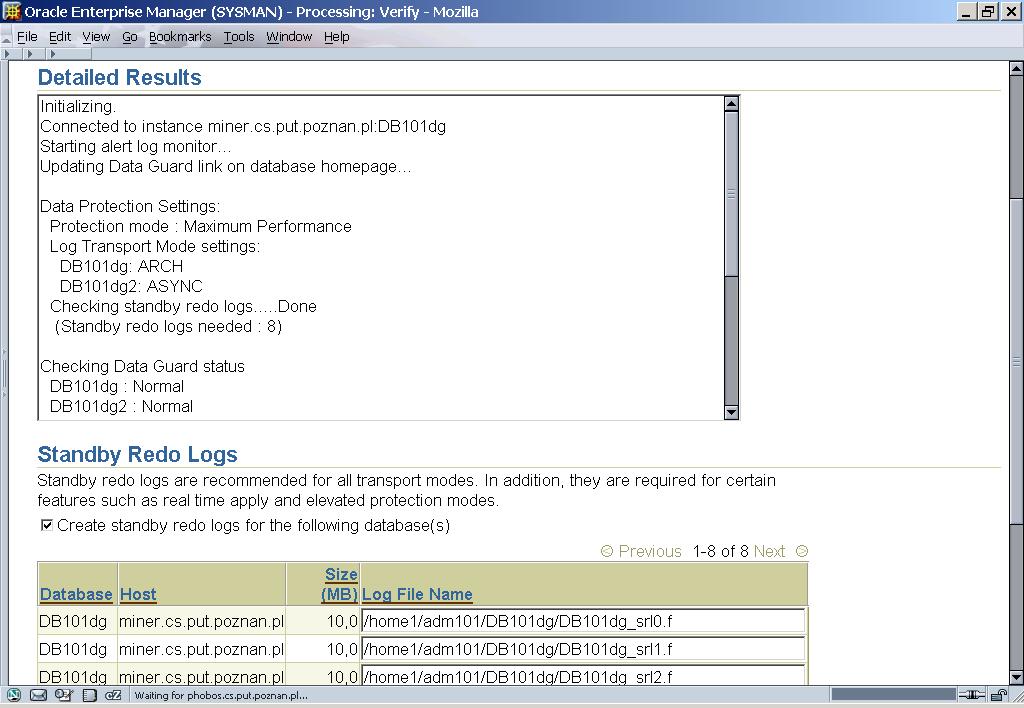Image resolution: width=1024 pixels, height=708 pixels.
Task: Open the Navigator component icon in status bar
Action: [14, 695]
